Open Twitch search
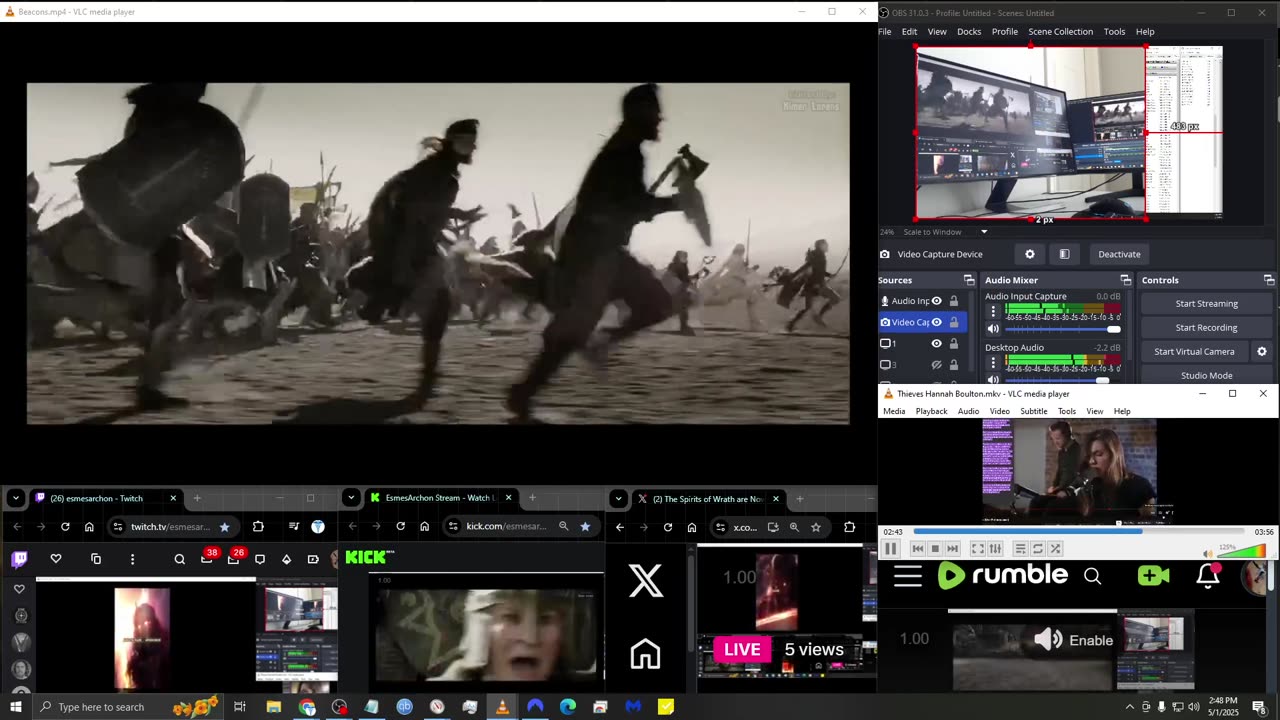This screenshot has width=1280, height=720. pos(180,559)
